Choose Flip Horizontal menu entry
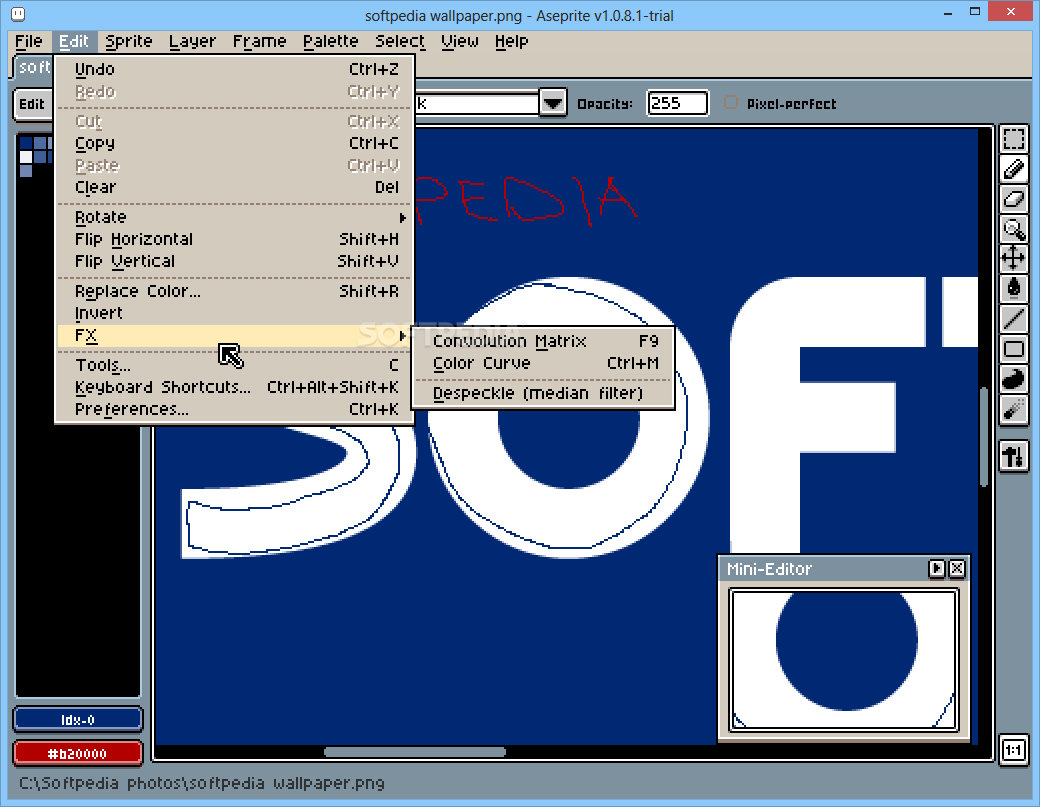 click(235, 239)
